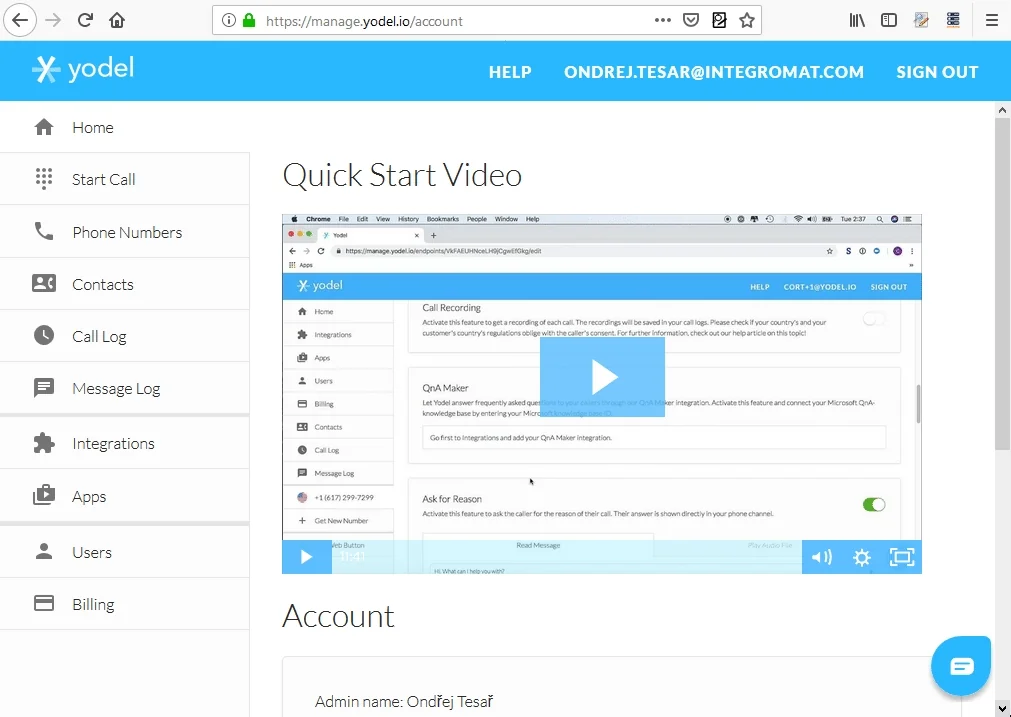Open HELP in the top navigation
Viewport: 1011px width, 717px height.
click(510, 72)
